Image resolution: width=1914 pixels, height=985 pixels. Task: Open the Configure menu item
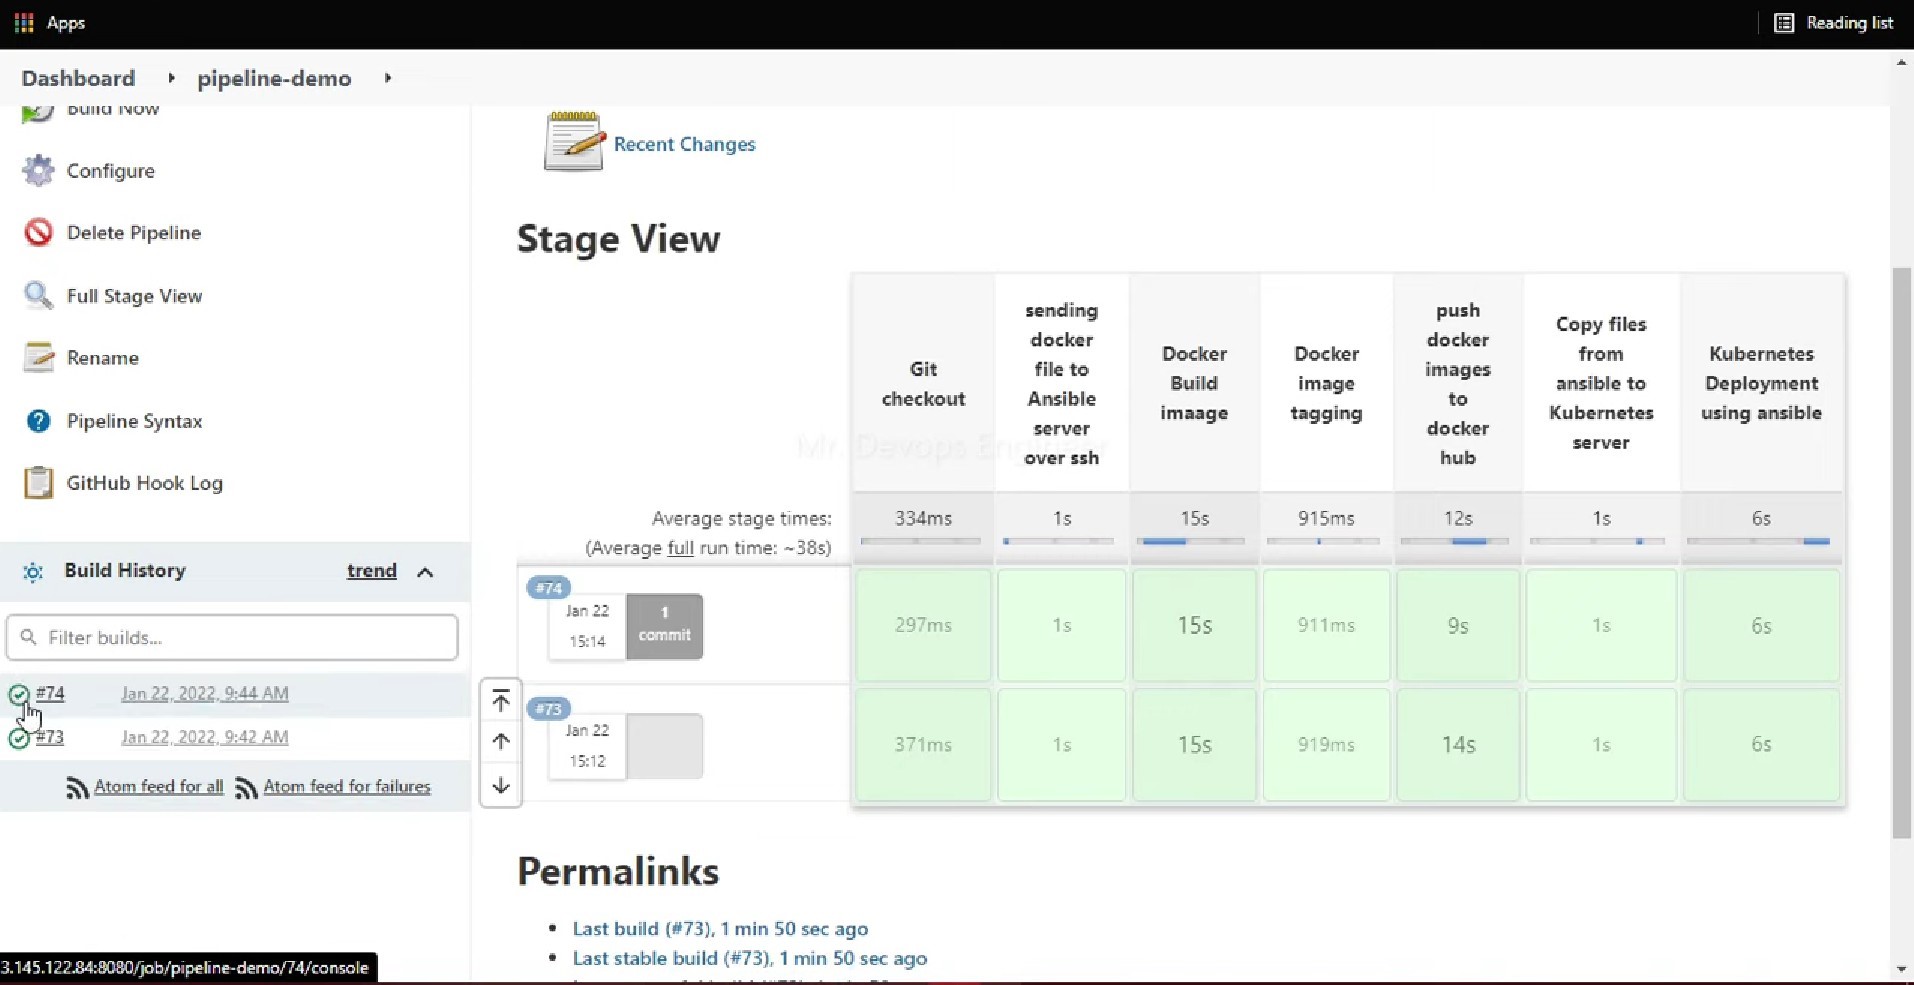[110, 171]
